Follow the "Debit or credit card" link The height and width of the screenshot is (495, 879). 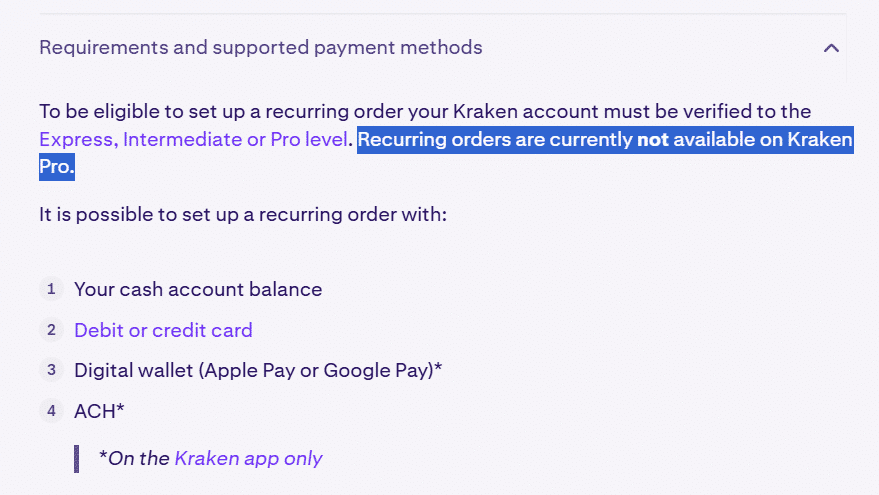coord(163,330)
